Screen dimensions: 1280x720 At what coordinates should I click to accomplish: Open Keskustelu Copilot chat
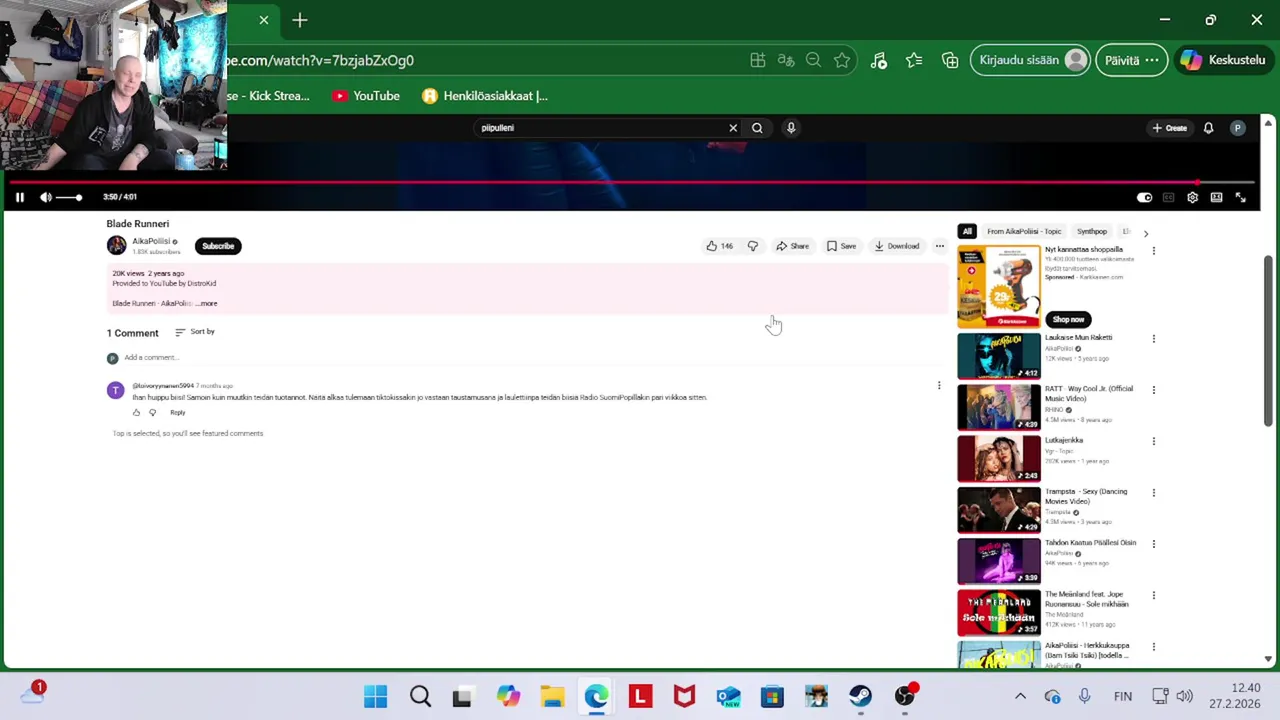coord(1224,60)
